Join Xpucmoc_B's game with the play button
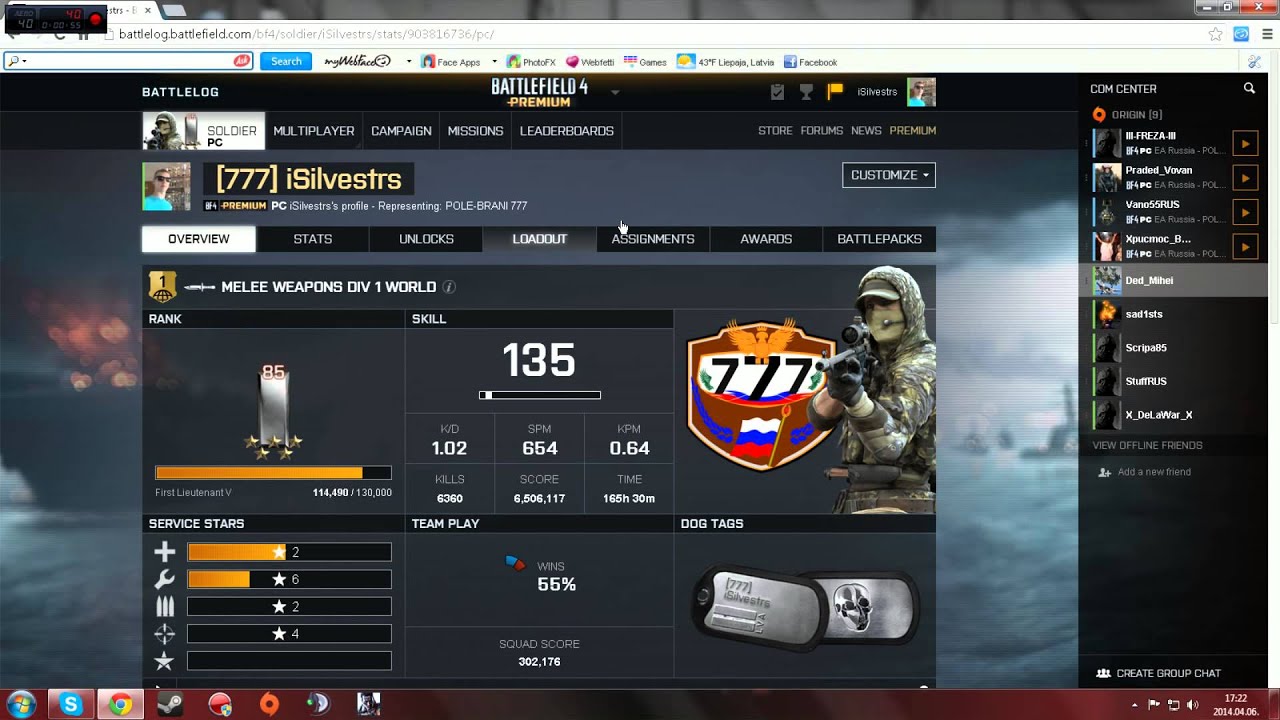The height and width of the screenshot is (720, 1280). click(x=1245, y=246)
